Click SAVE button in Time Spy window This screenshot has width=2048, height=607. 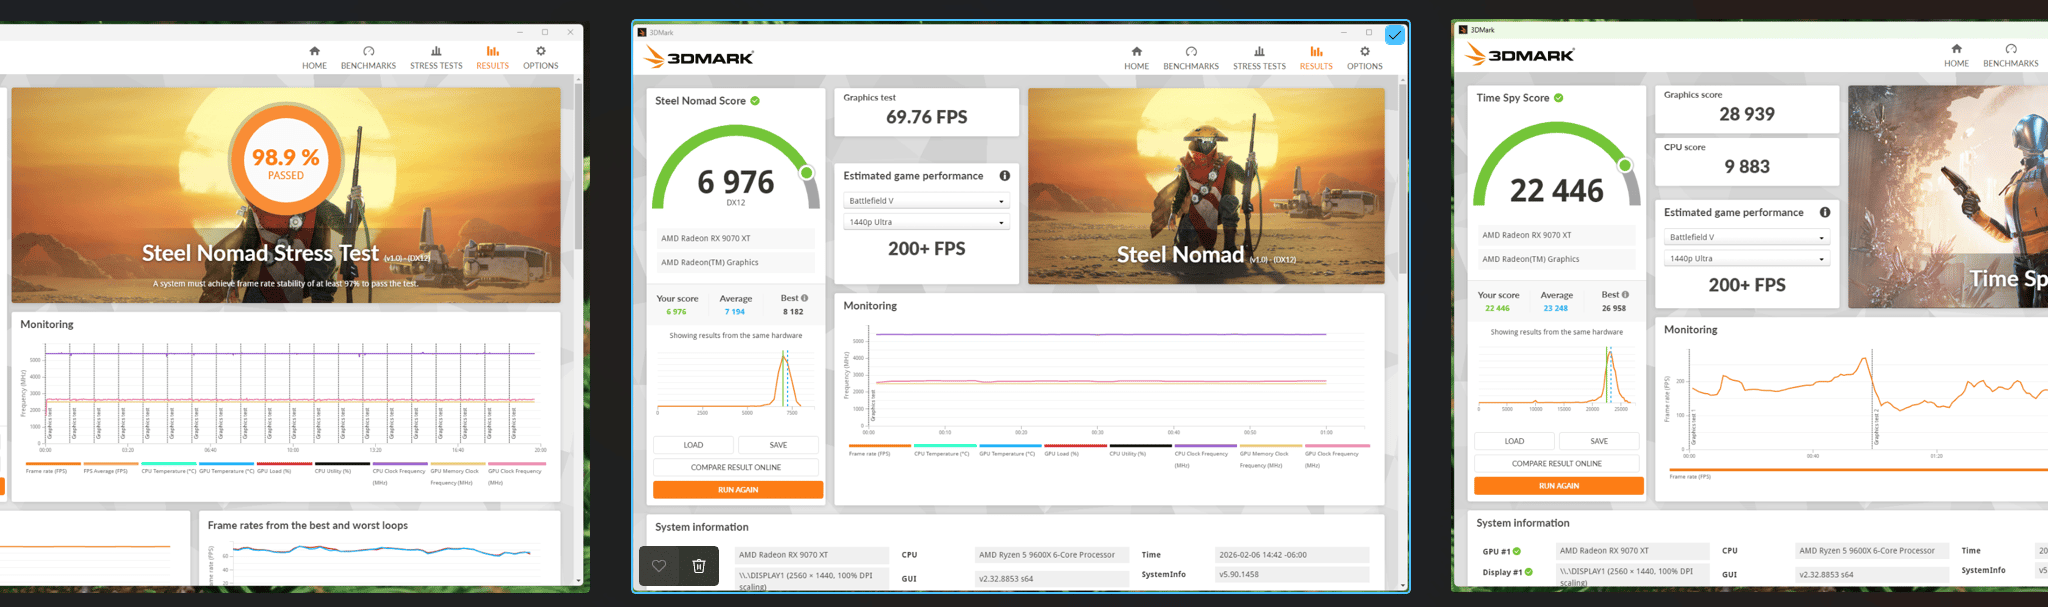tap(1599, 441)
